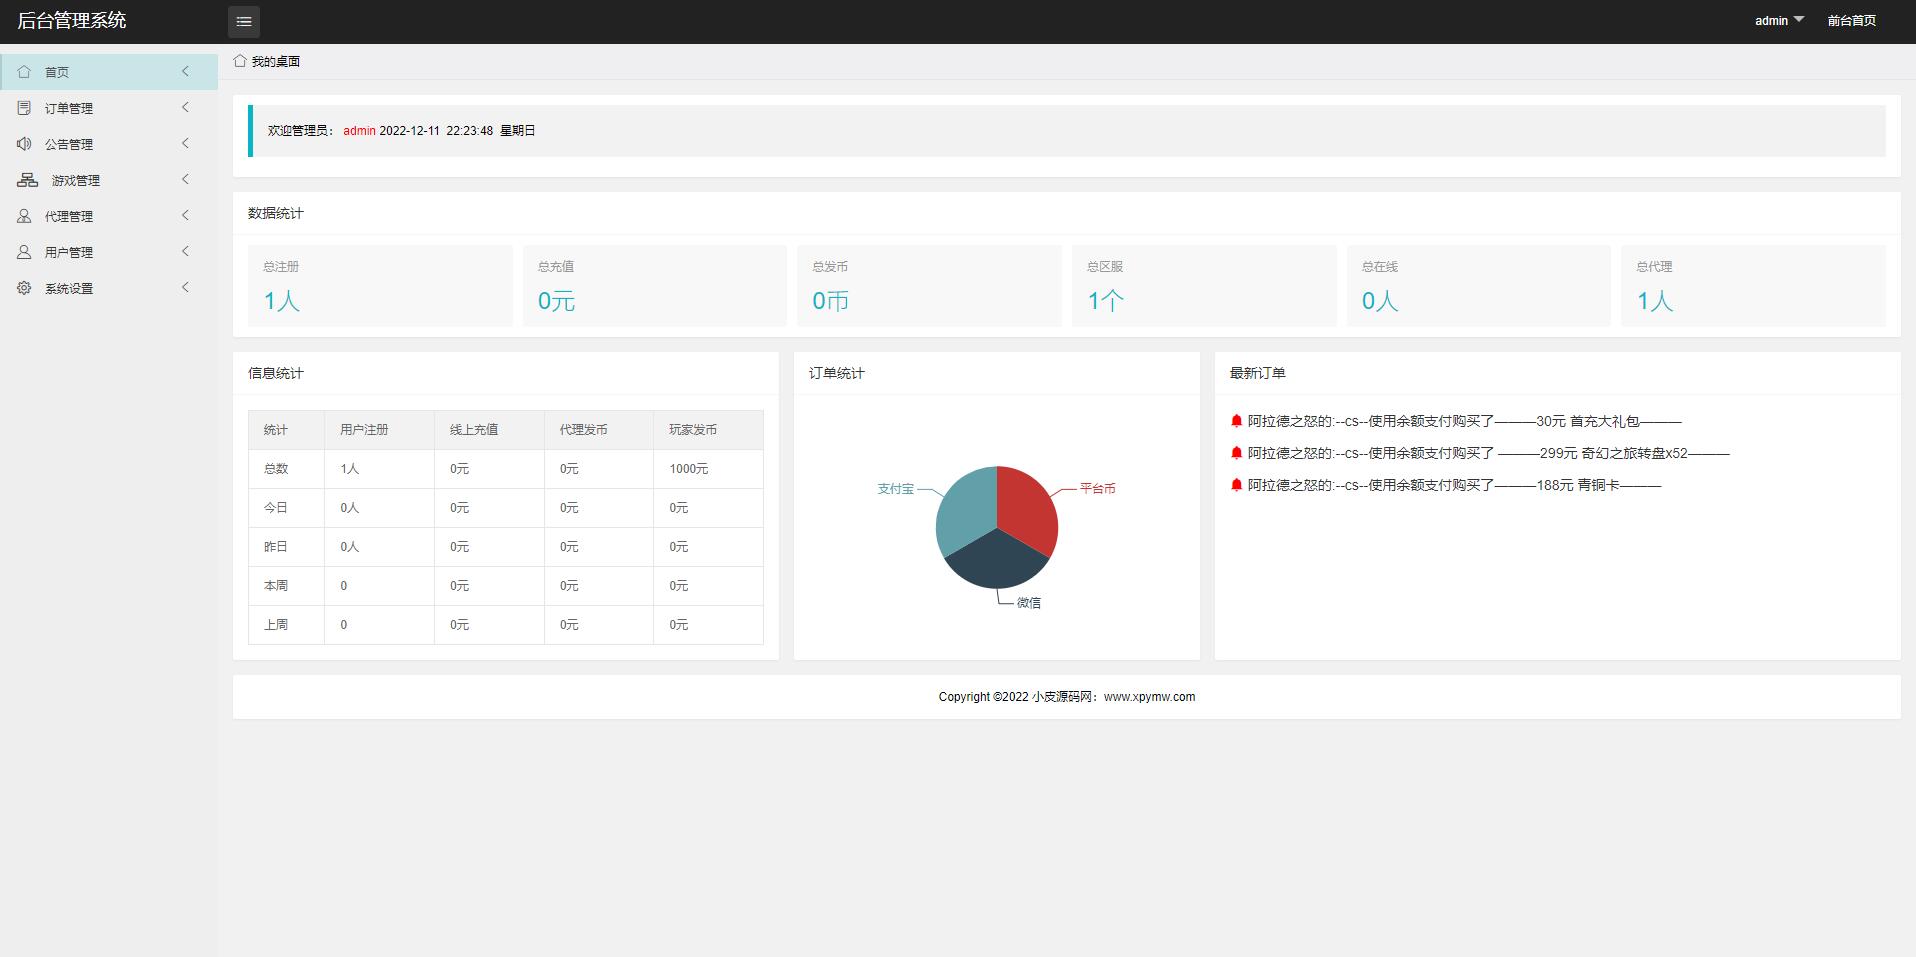Click the home icon beside 首页
This screenshot has height=957, width=1916.
[x=24, y=72]
